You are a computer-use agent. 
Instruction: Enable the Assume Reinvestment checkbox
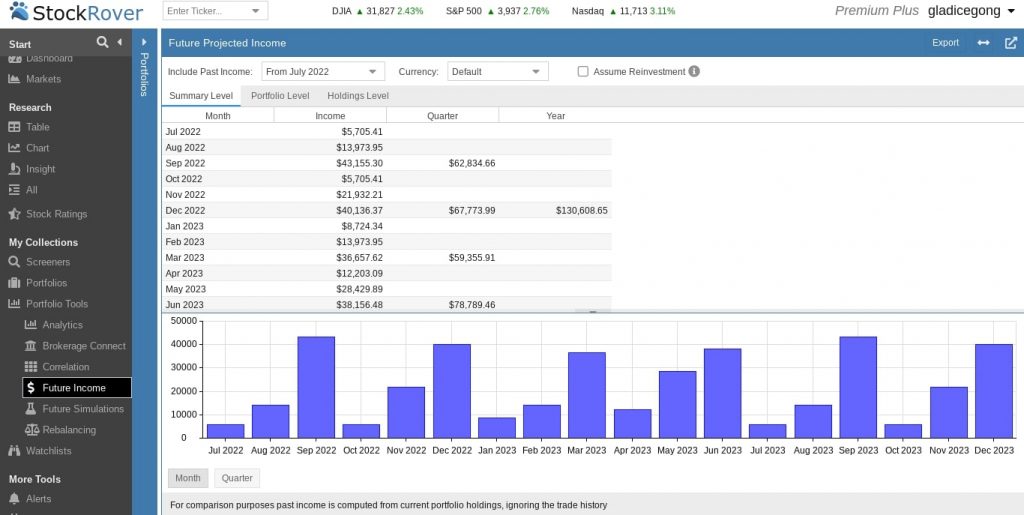tap(583, 72)
